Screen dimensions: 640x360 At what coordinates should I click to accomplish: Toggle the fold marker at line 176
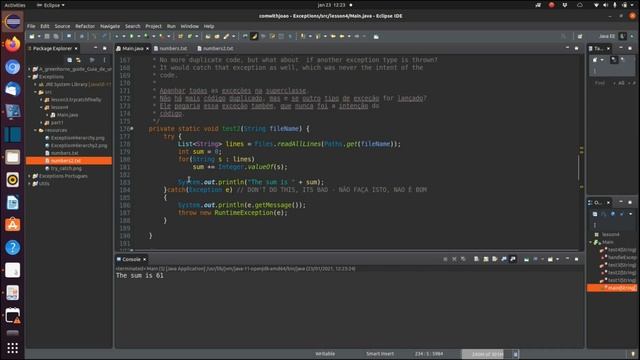tap(131, 129)
